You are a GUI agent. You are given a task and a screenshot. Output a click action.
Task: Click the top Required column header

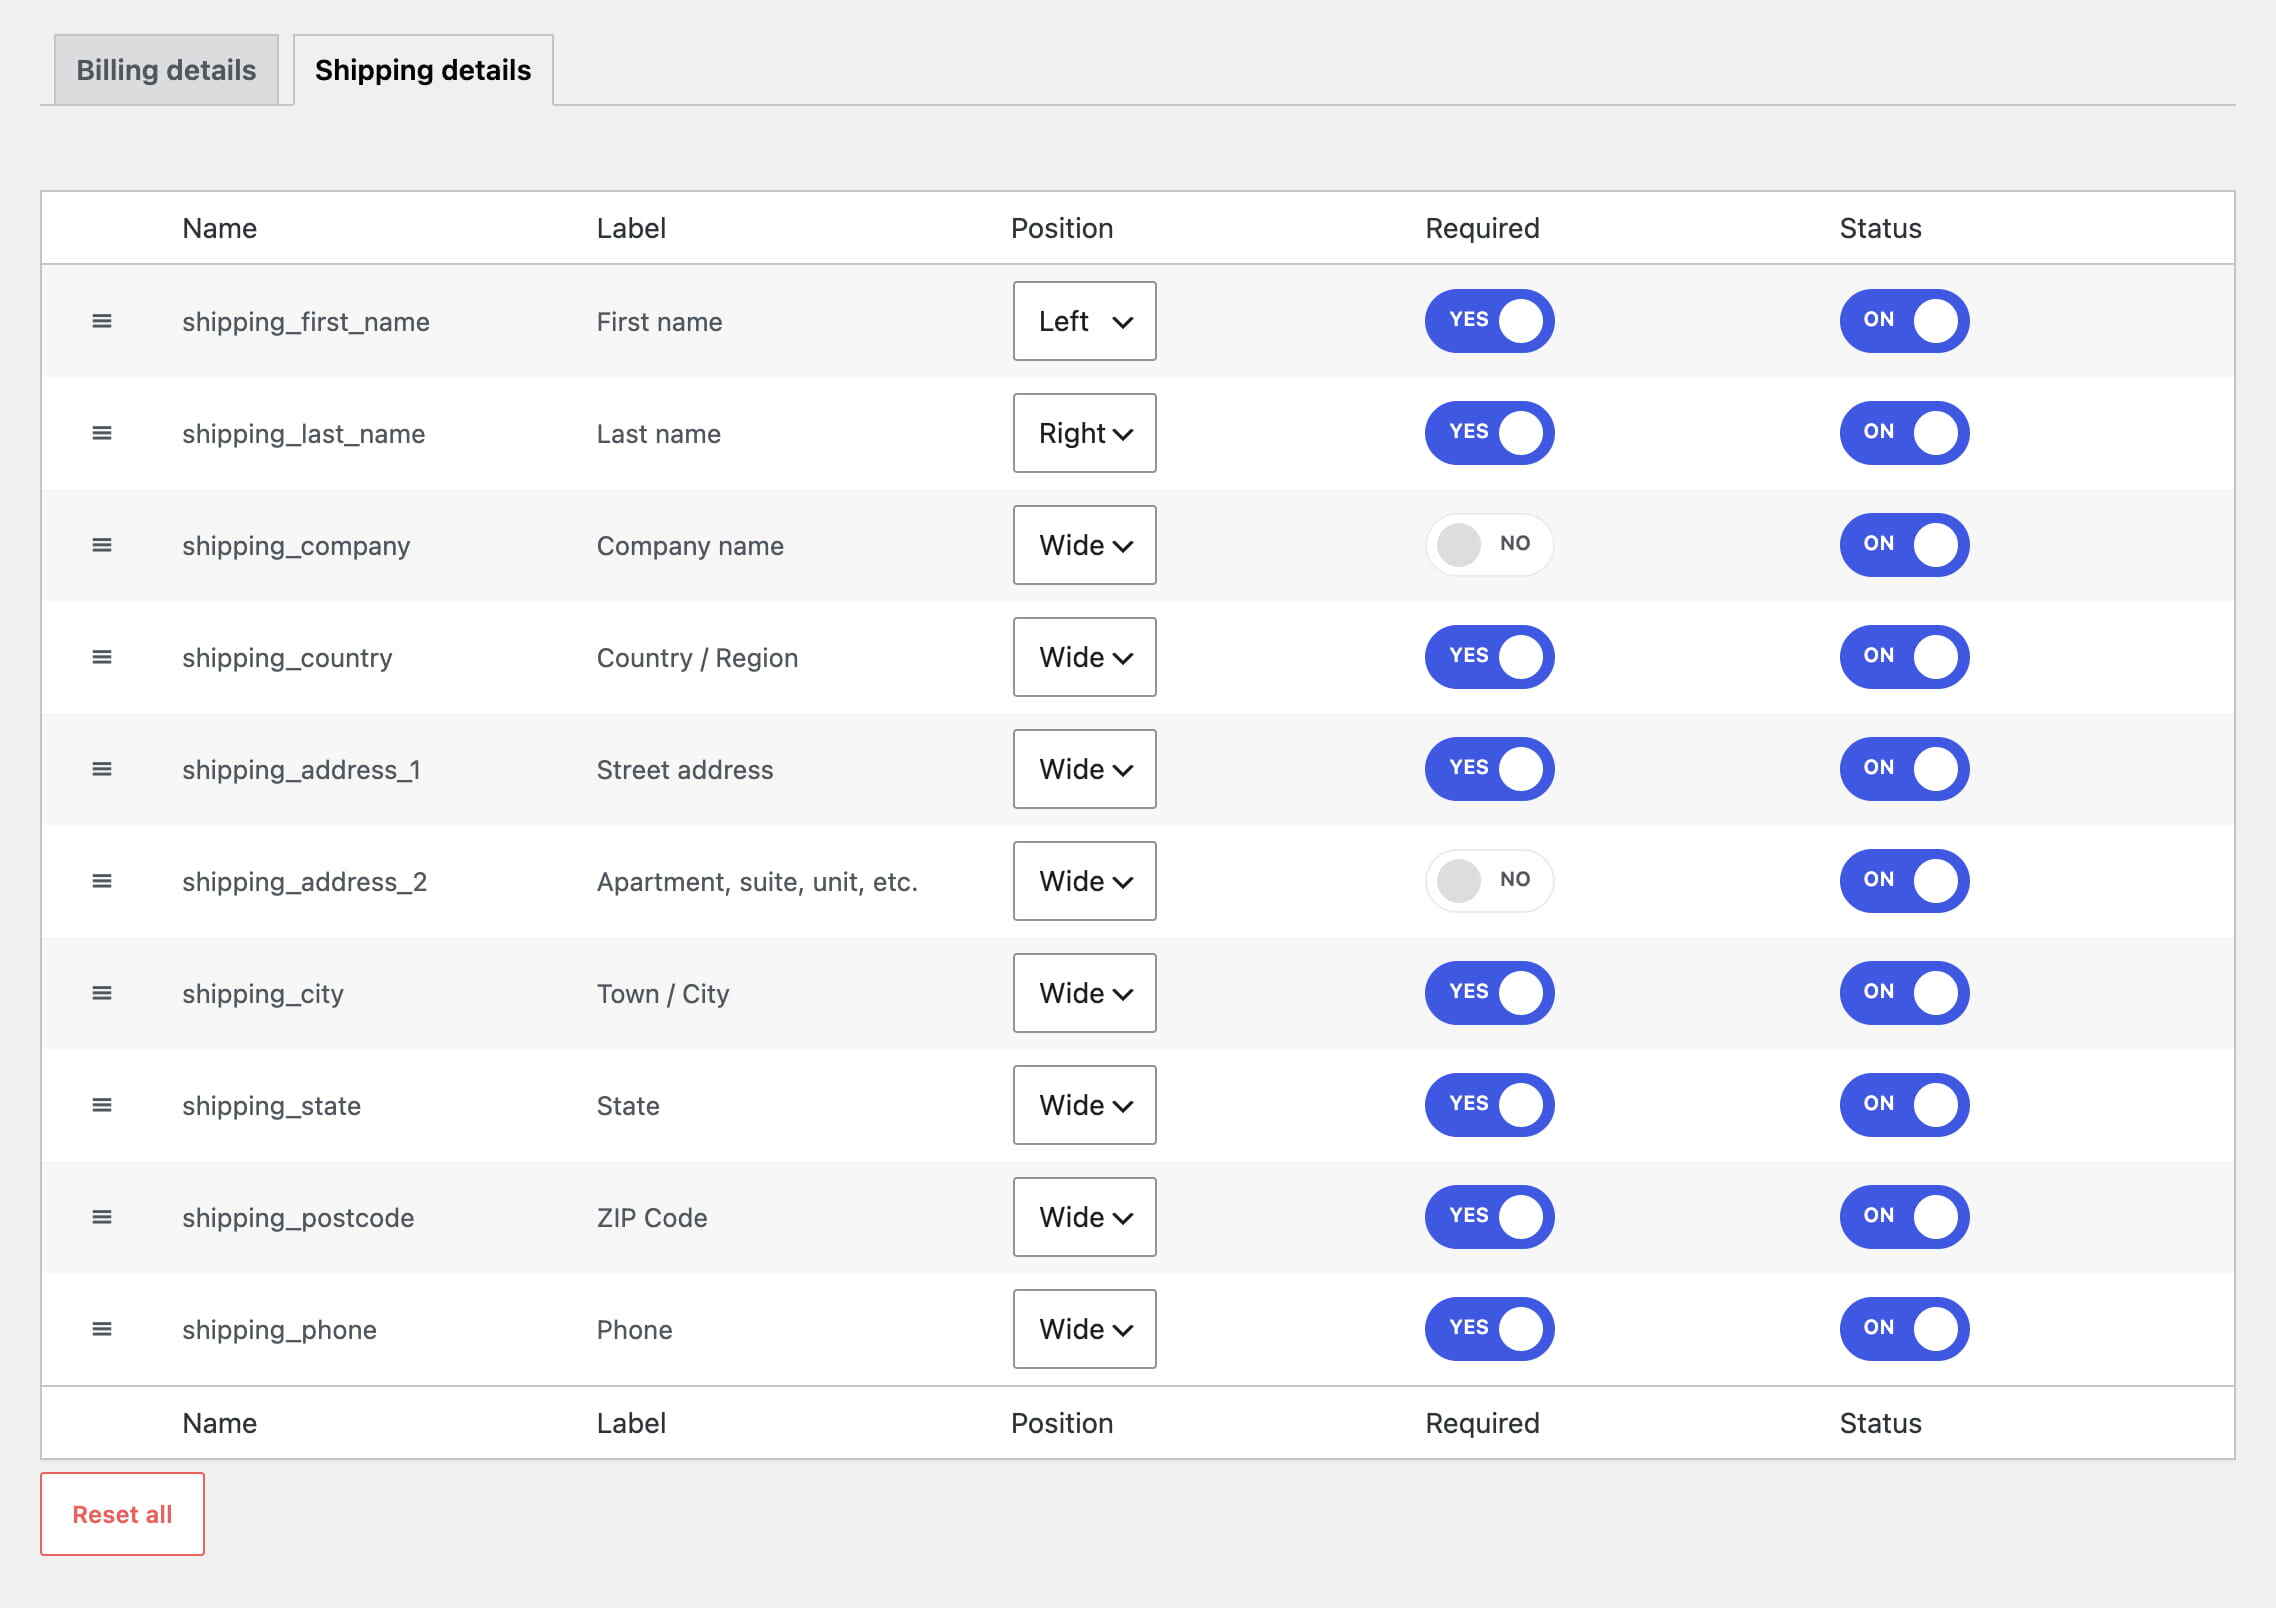coord(1482,228)
